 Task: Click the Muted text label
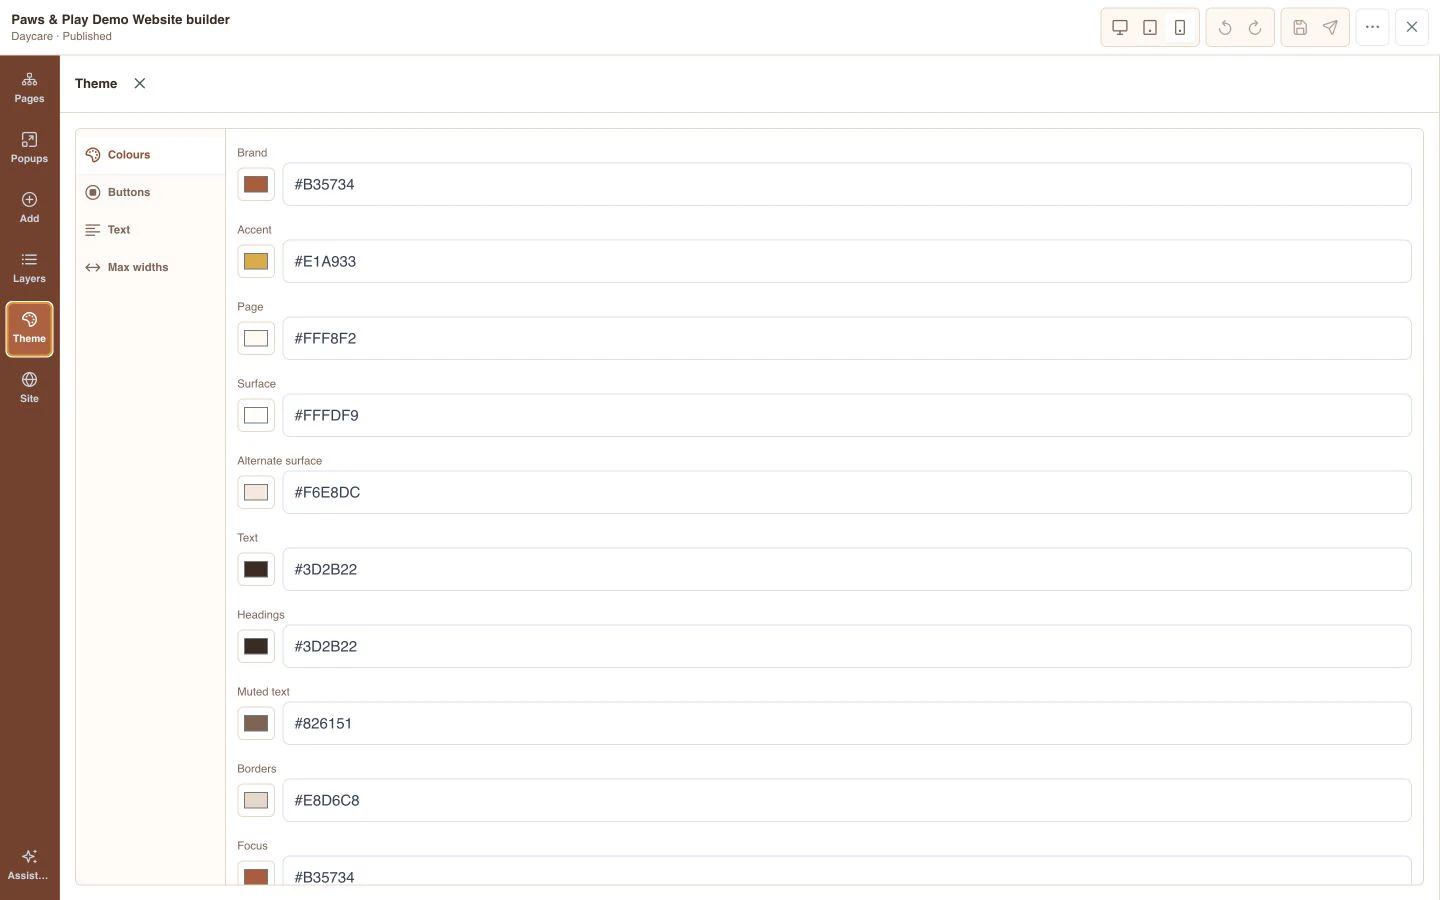click(263, 692)
